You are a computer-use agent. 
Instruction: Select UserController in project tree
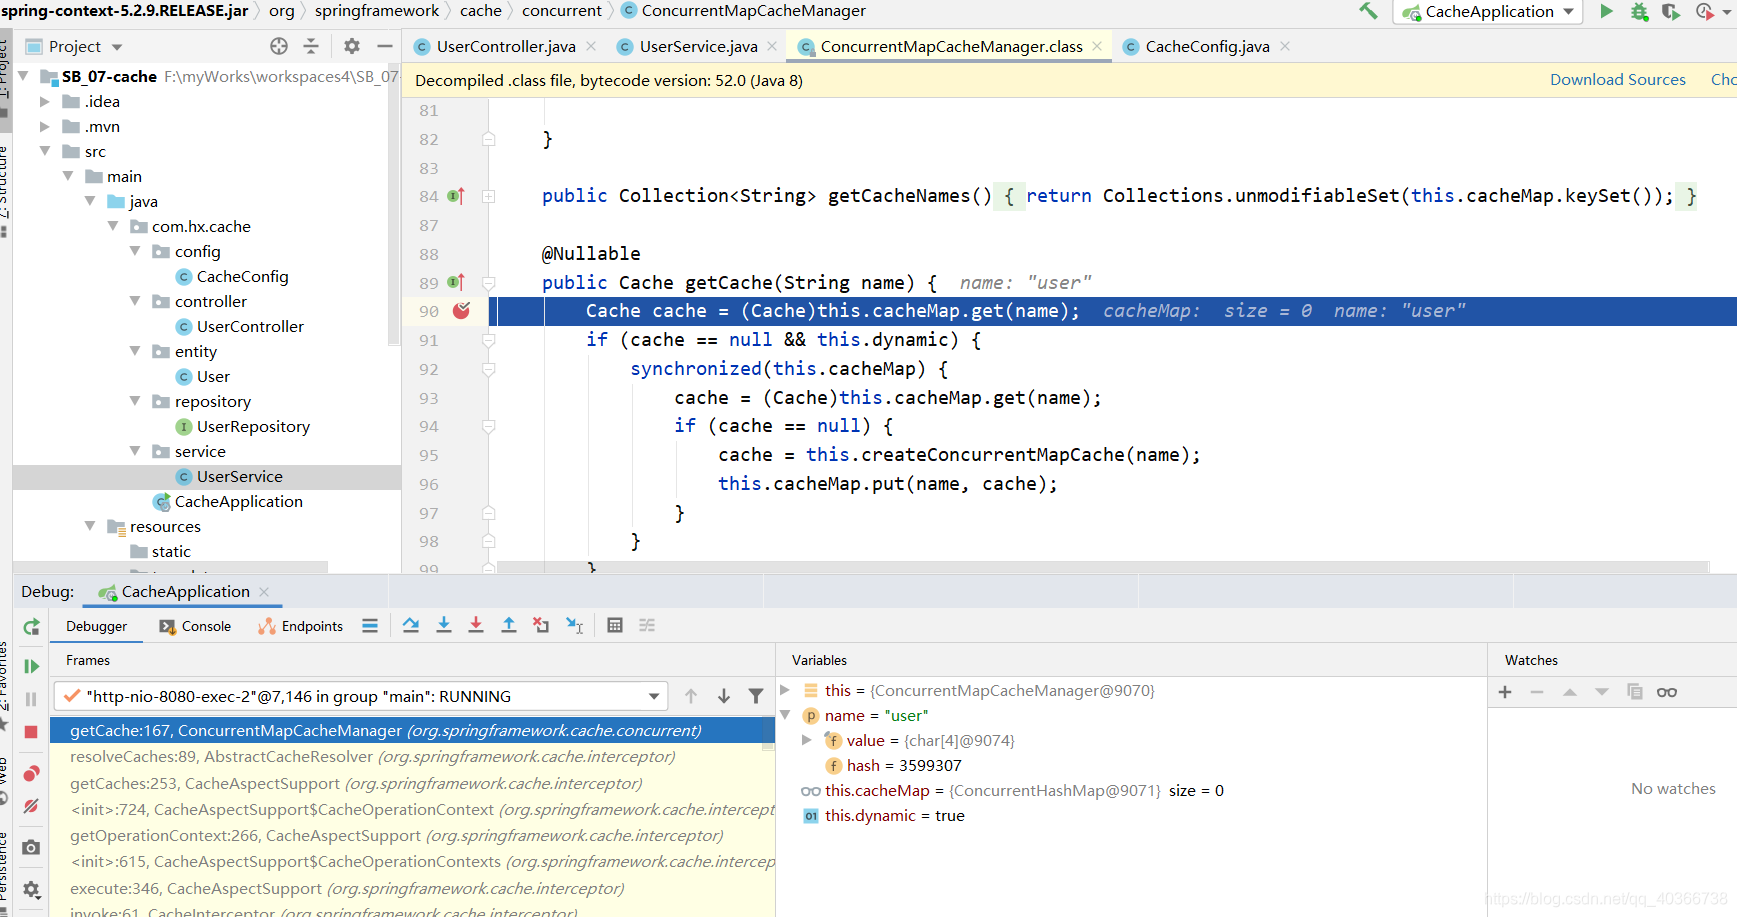pyautogui.click(x=250, y=327)
